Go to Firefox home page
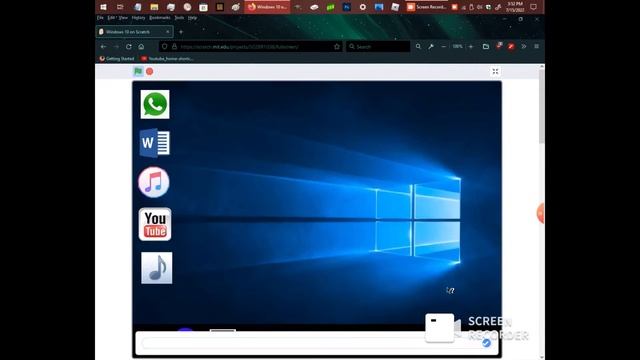640x360 pixels. [141, 47]
